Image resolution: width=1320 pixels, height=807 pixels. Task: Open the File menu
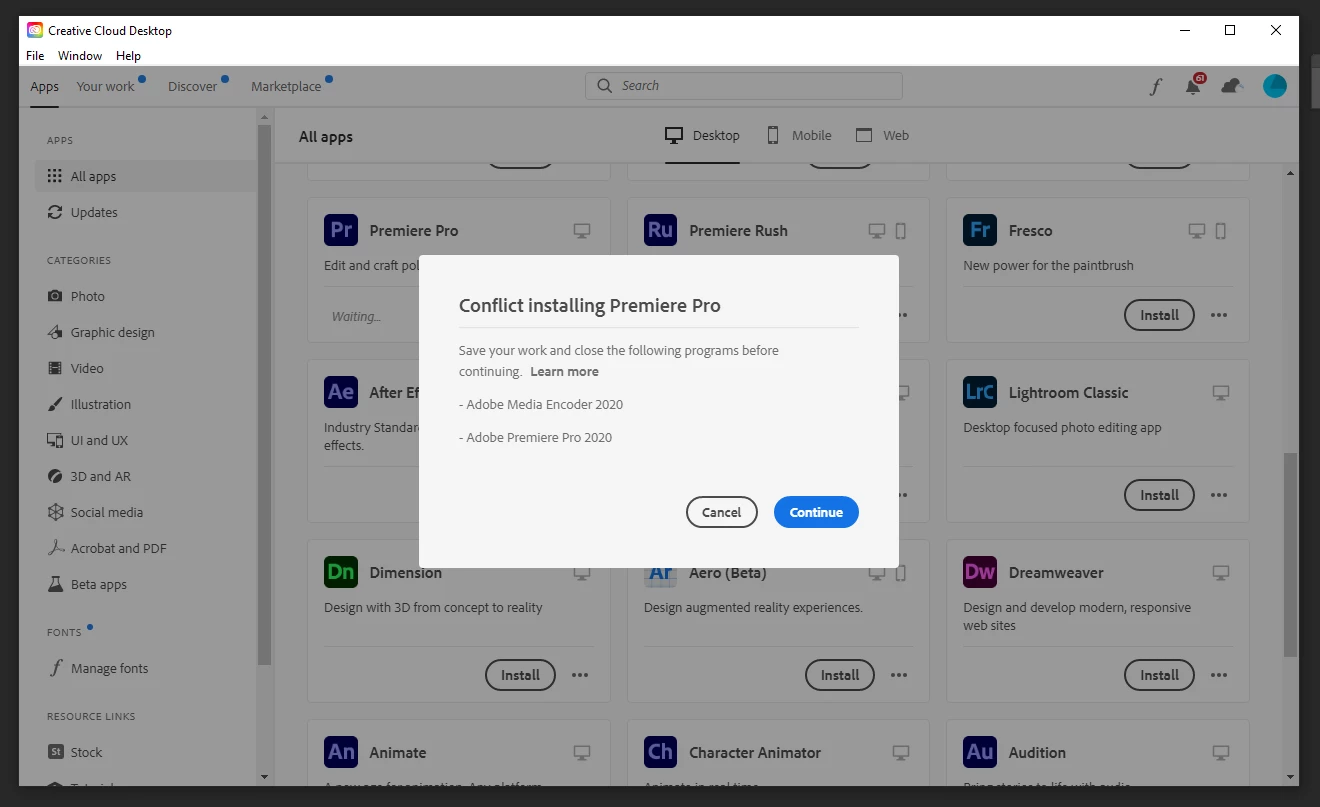[35, 56]
